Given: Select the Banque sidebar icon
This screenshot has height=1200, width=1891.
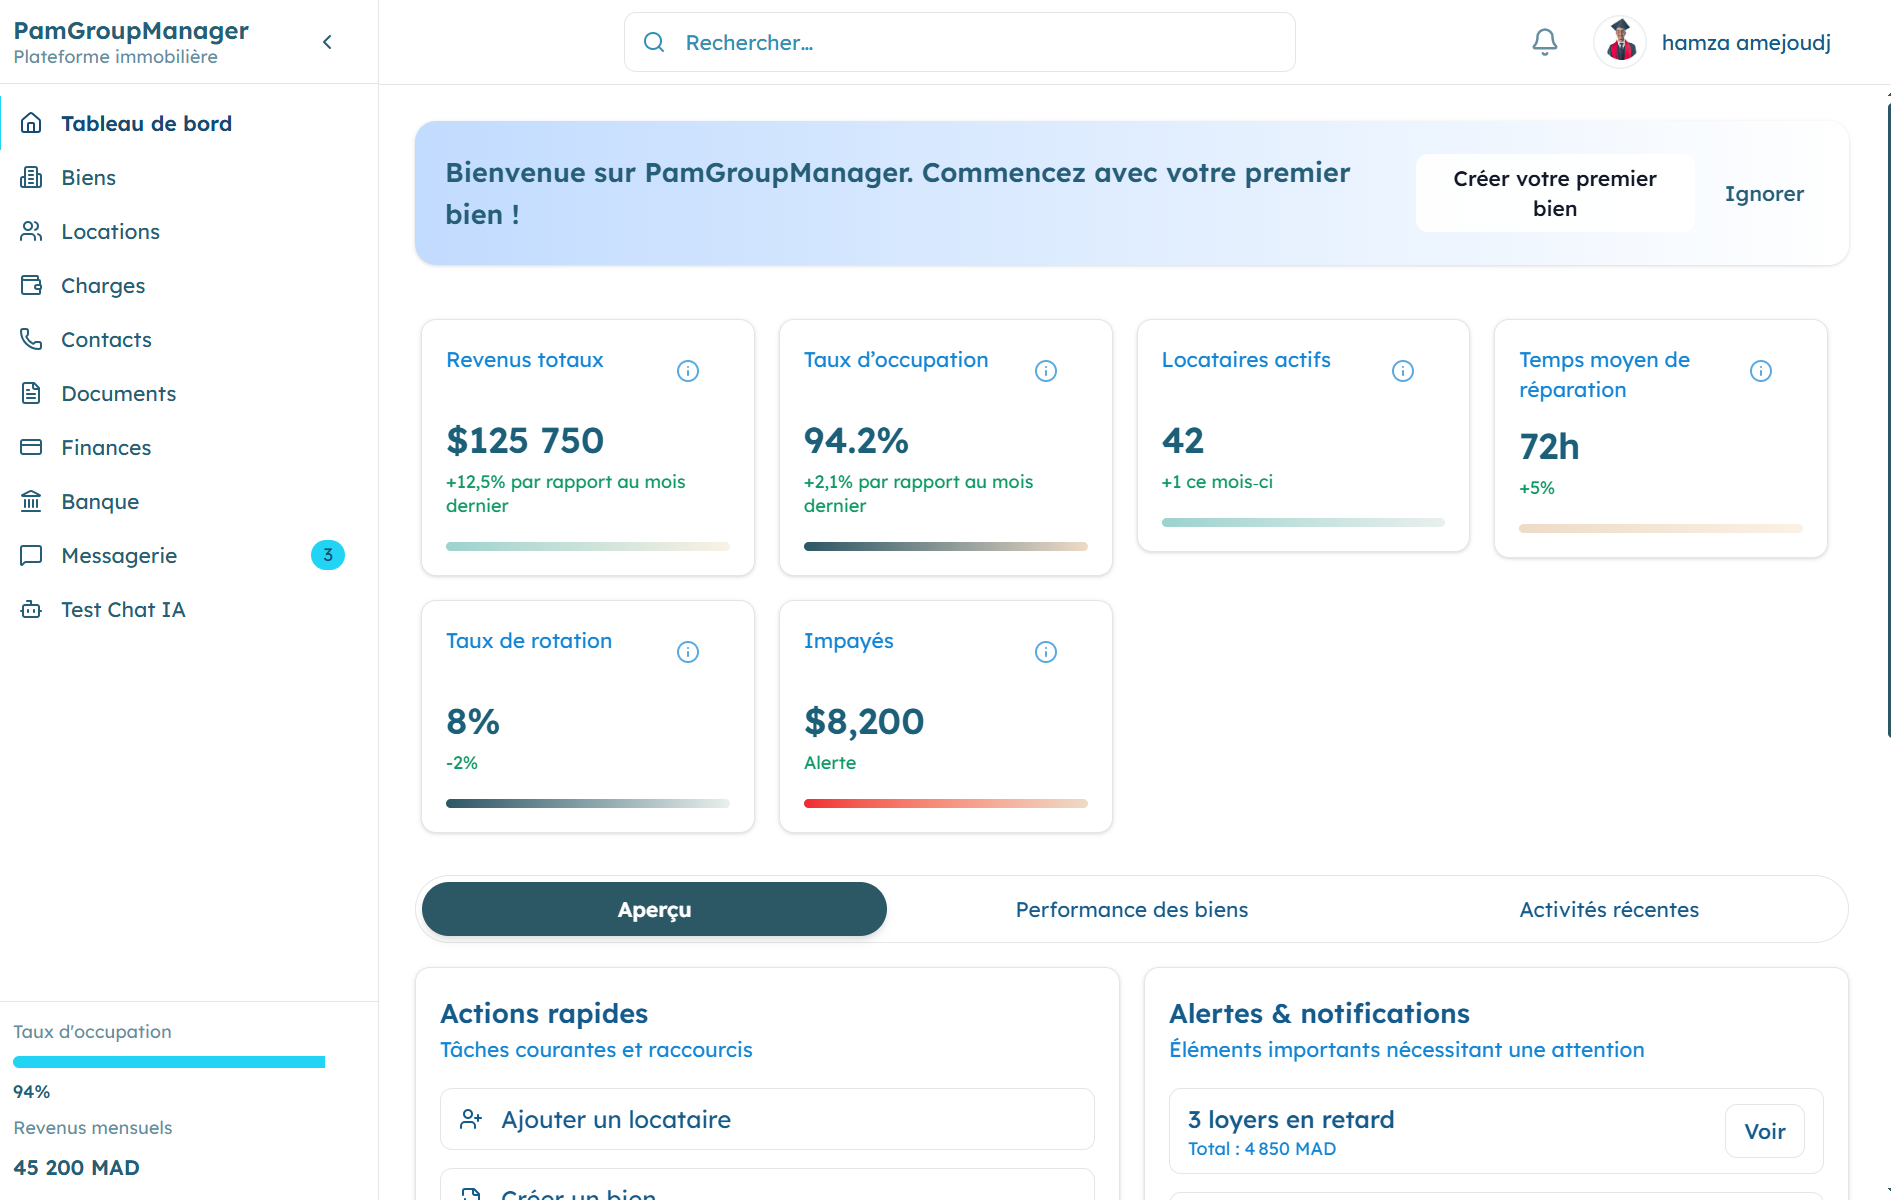Looking at the screenshot, I should click(x=33, y=501).
